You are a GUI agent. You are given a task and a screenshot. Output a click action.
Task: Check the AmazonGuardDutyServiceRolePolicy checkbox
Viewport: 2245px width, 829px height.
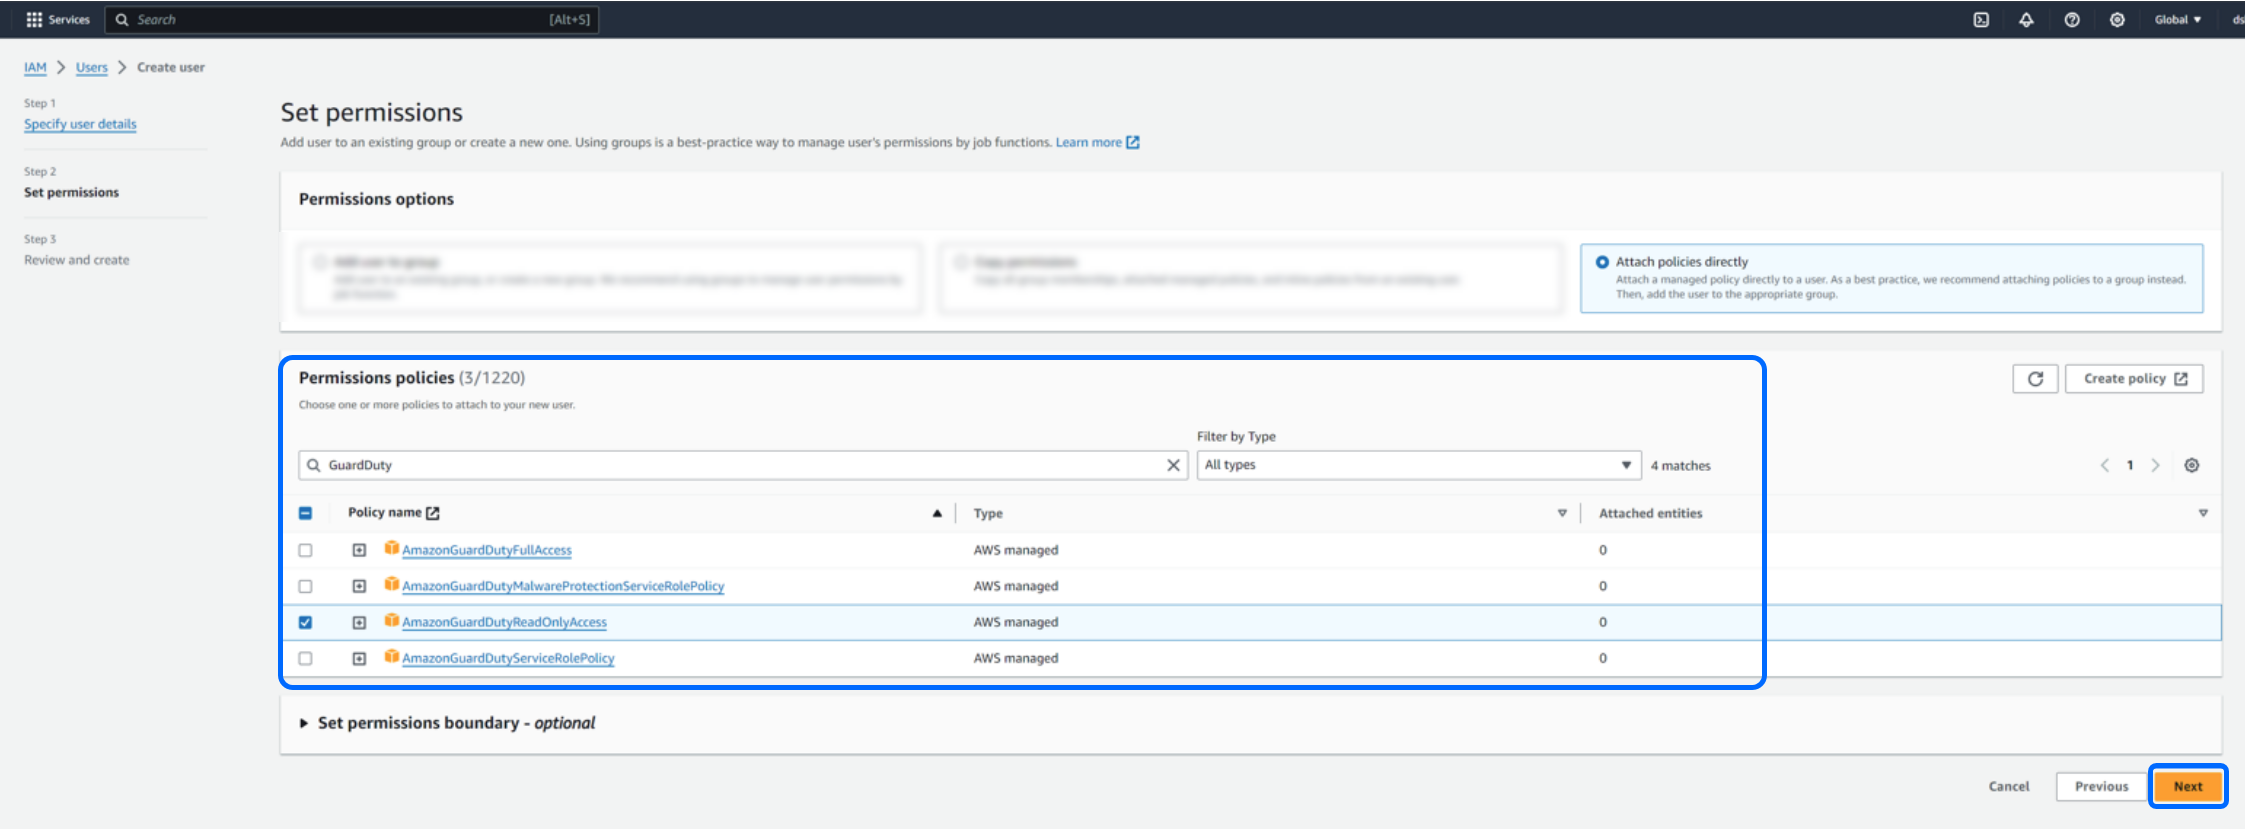point(306,658)
